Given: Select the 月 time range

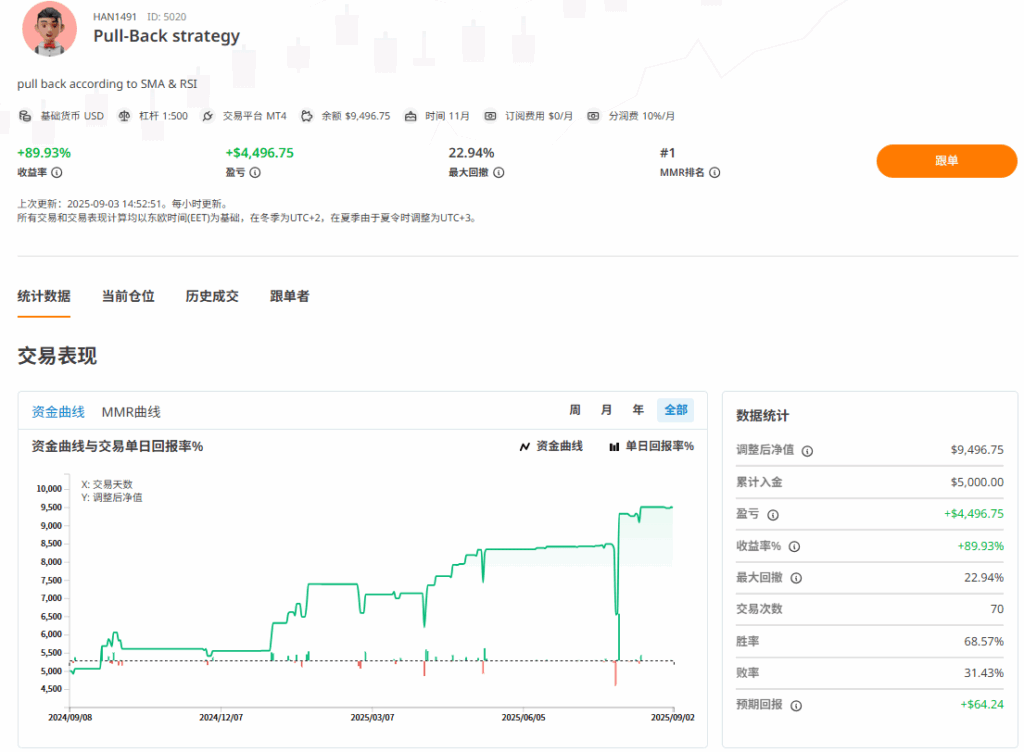Looking at the screenshot, I should tap(606, 410).
